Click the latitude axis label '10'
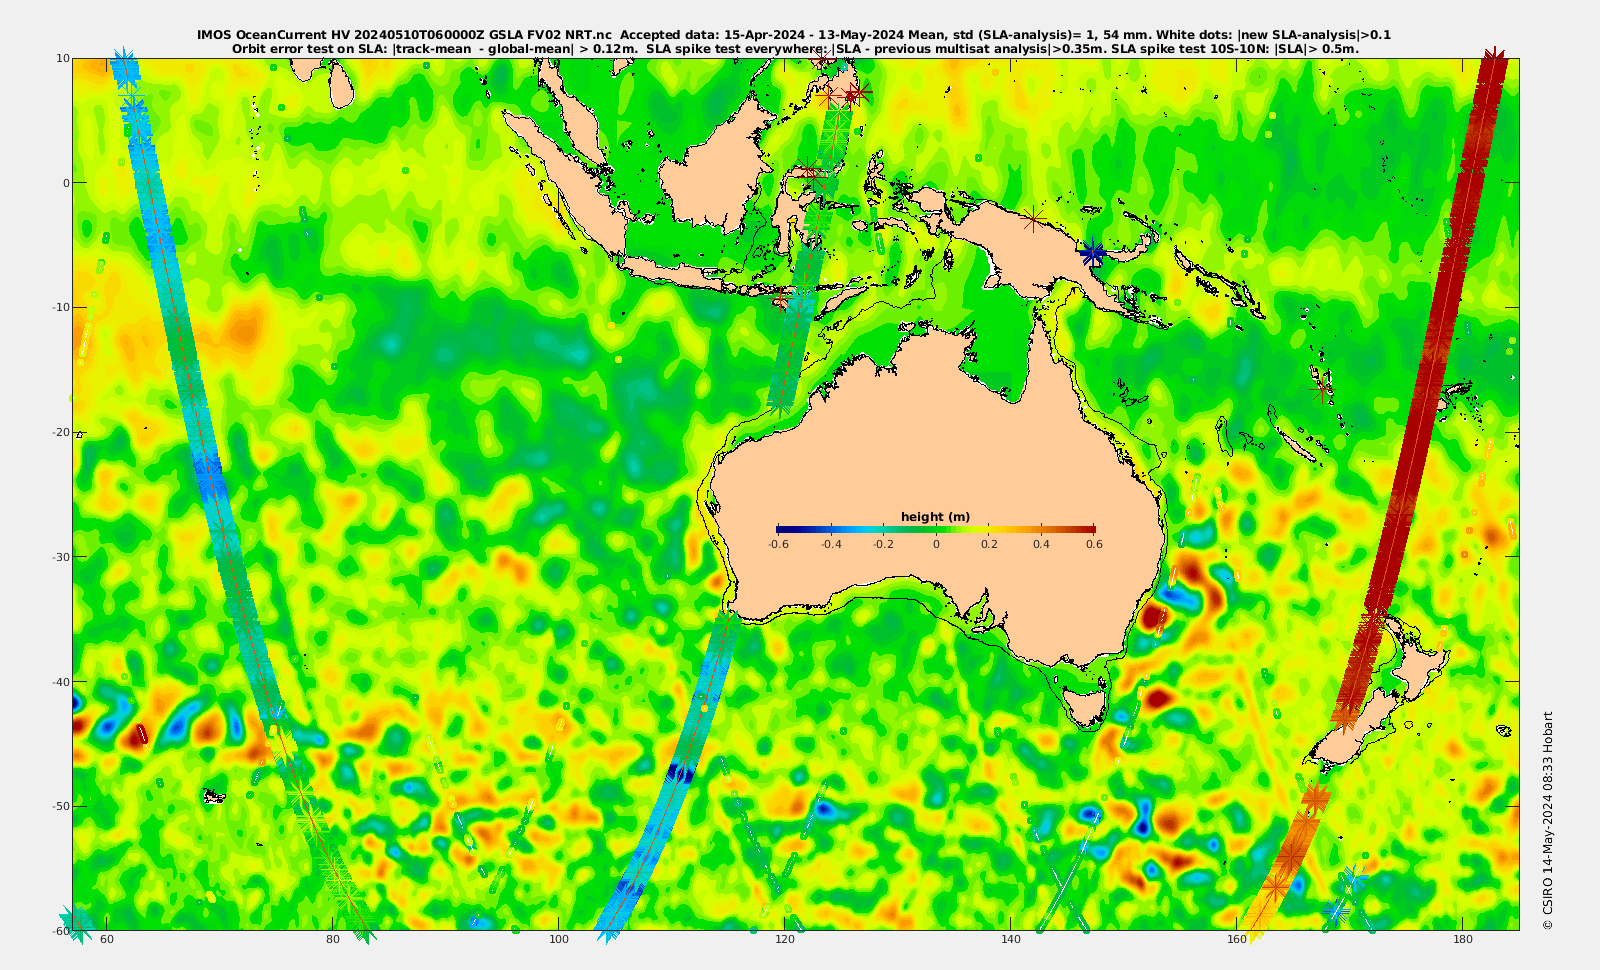1600x970 pixels. pyautogui.click(x=63, y=59)
